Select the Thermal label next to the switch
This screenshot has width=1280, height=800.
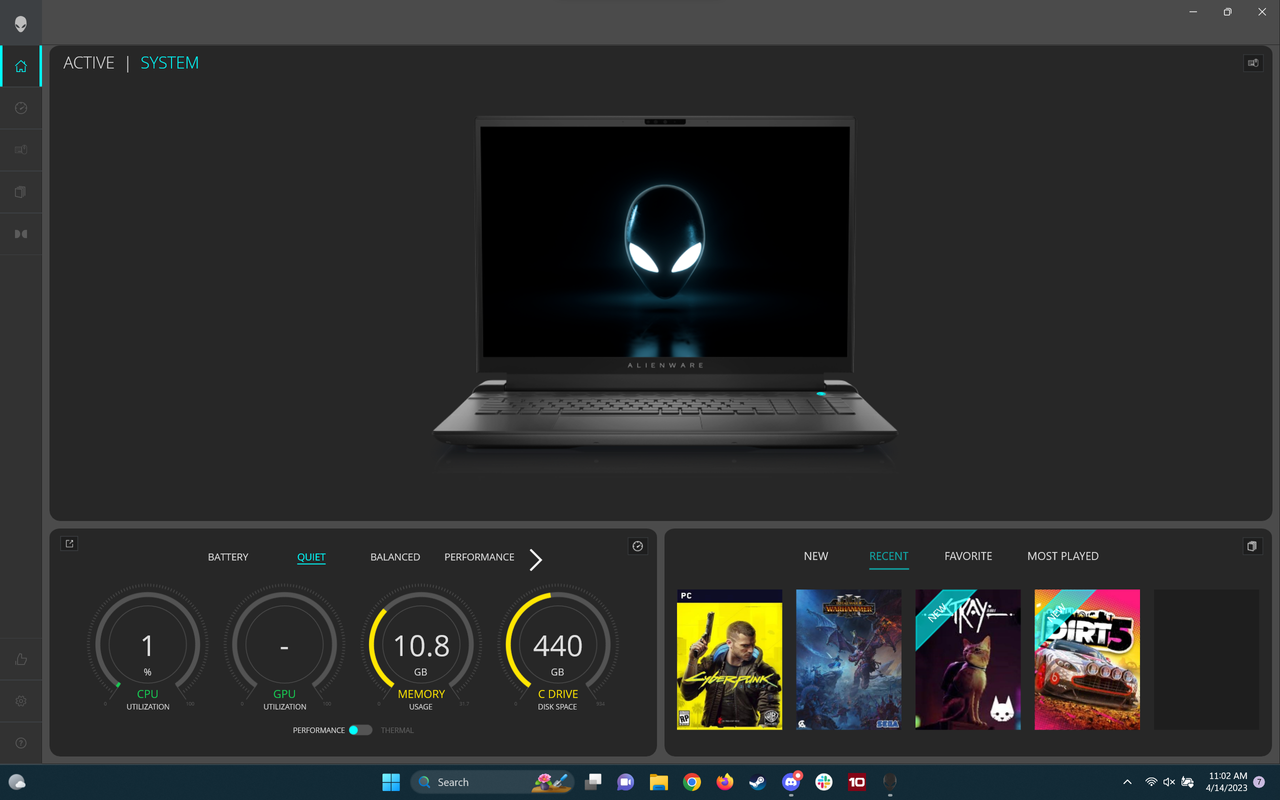click(397, 730)
